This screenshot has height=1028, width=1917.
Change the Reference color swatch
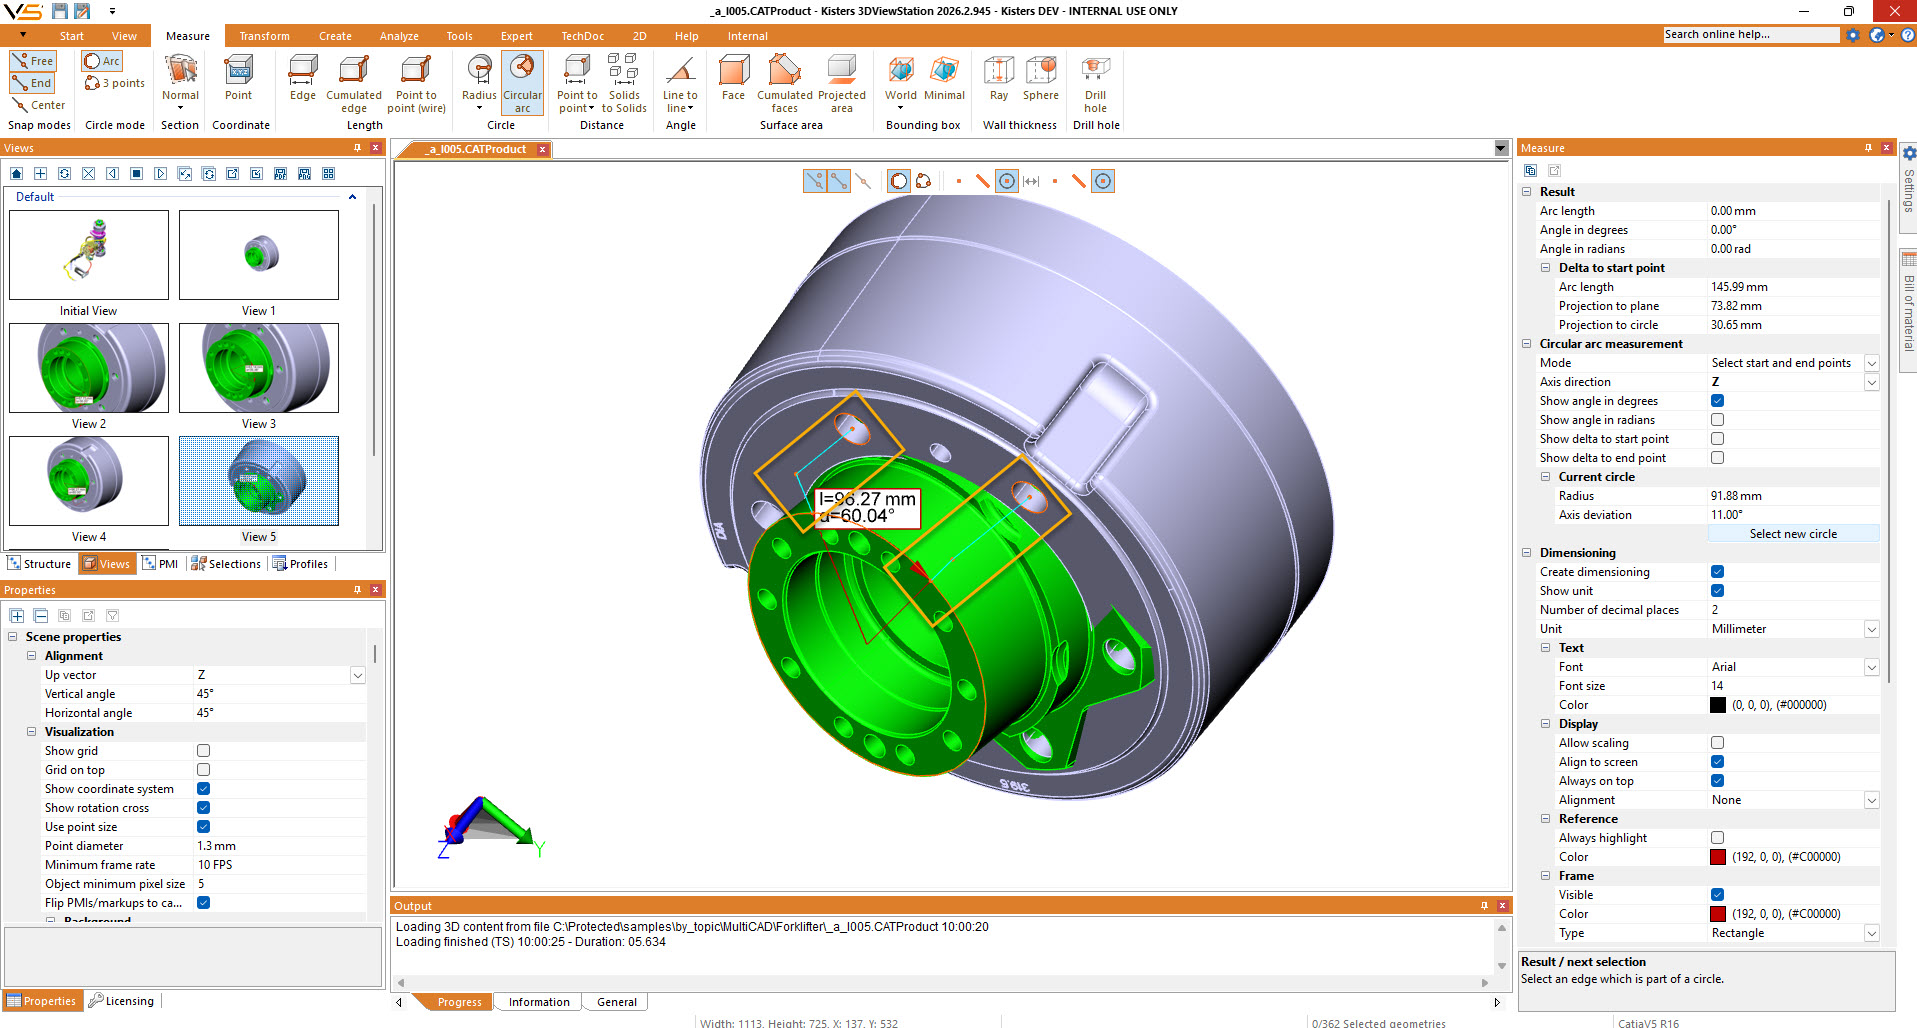(1718, 857)
